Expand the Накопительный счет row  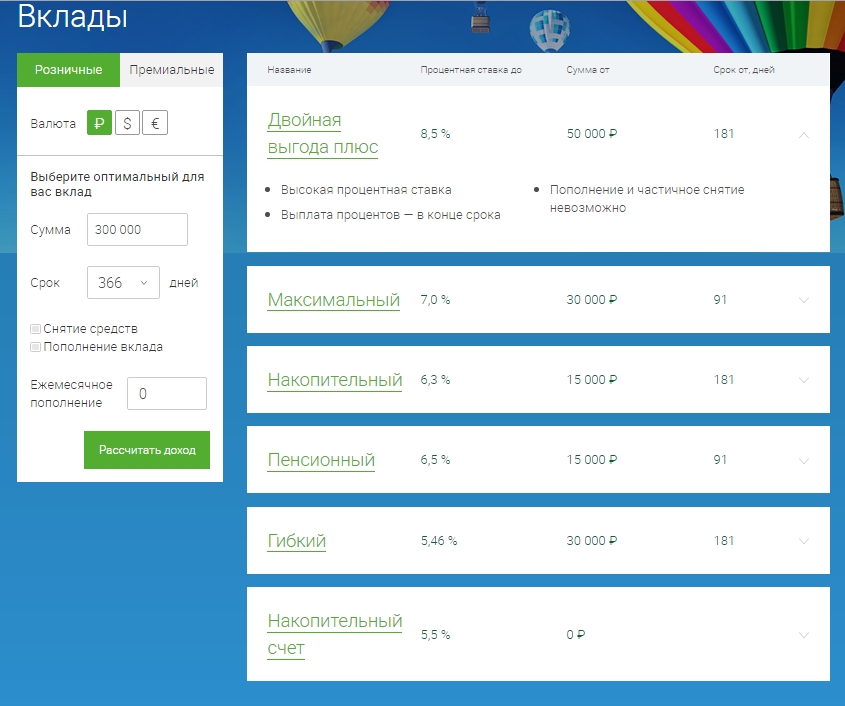pyautogui.click(x=804, y=635)
